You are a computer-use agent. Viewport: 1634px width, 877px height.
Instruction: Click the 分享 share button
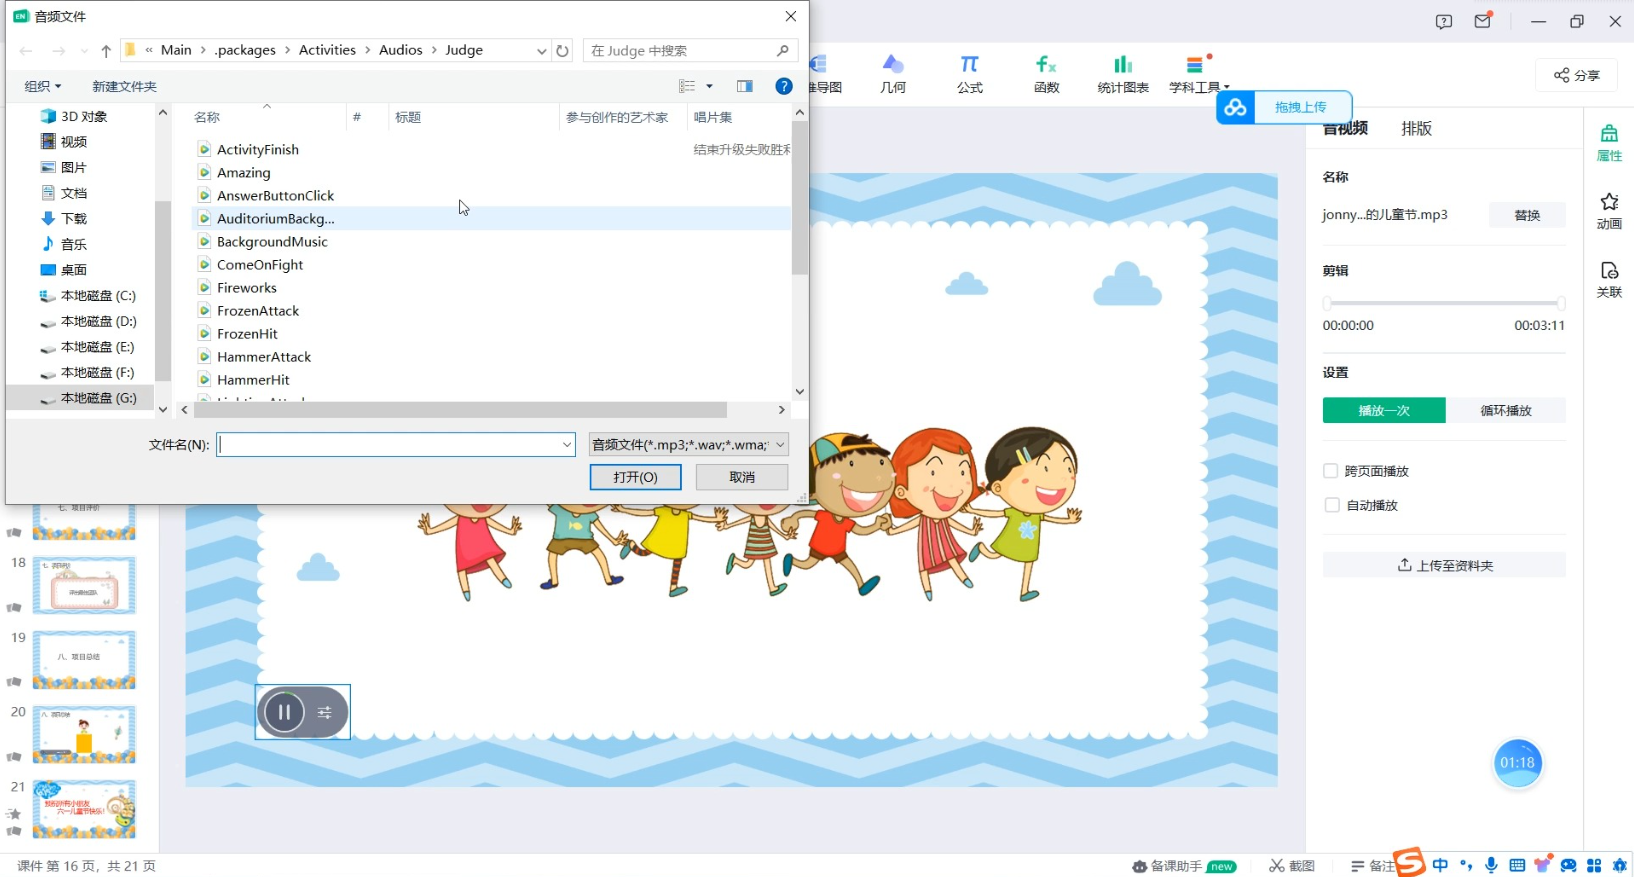pos(1577,75)
